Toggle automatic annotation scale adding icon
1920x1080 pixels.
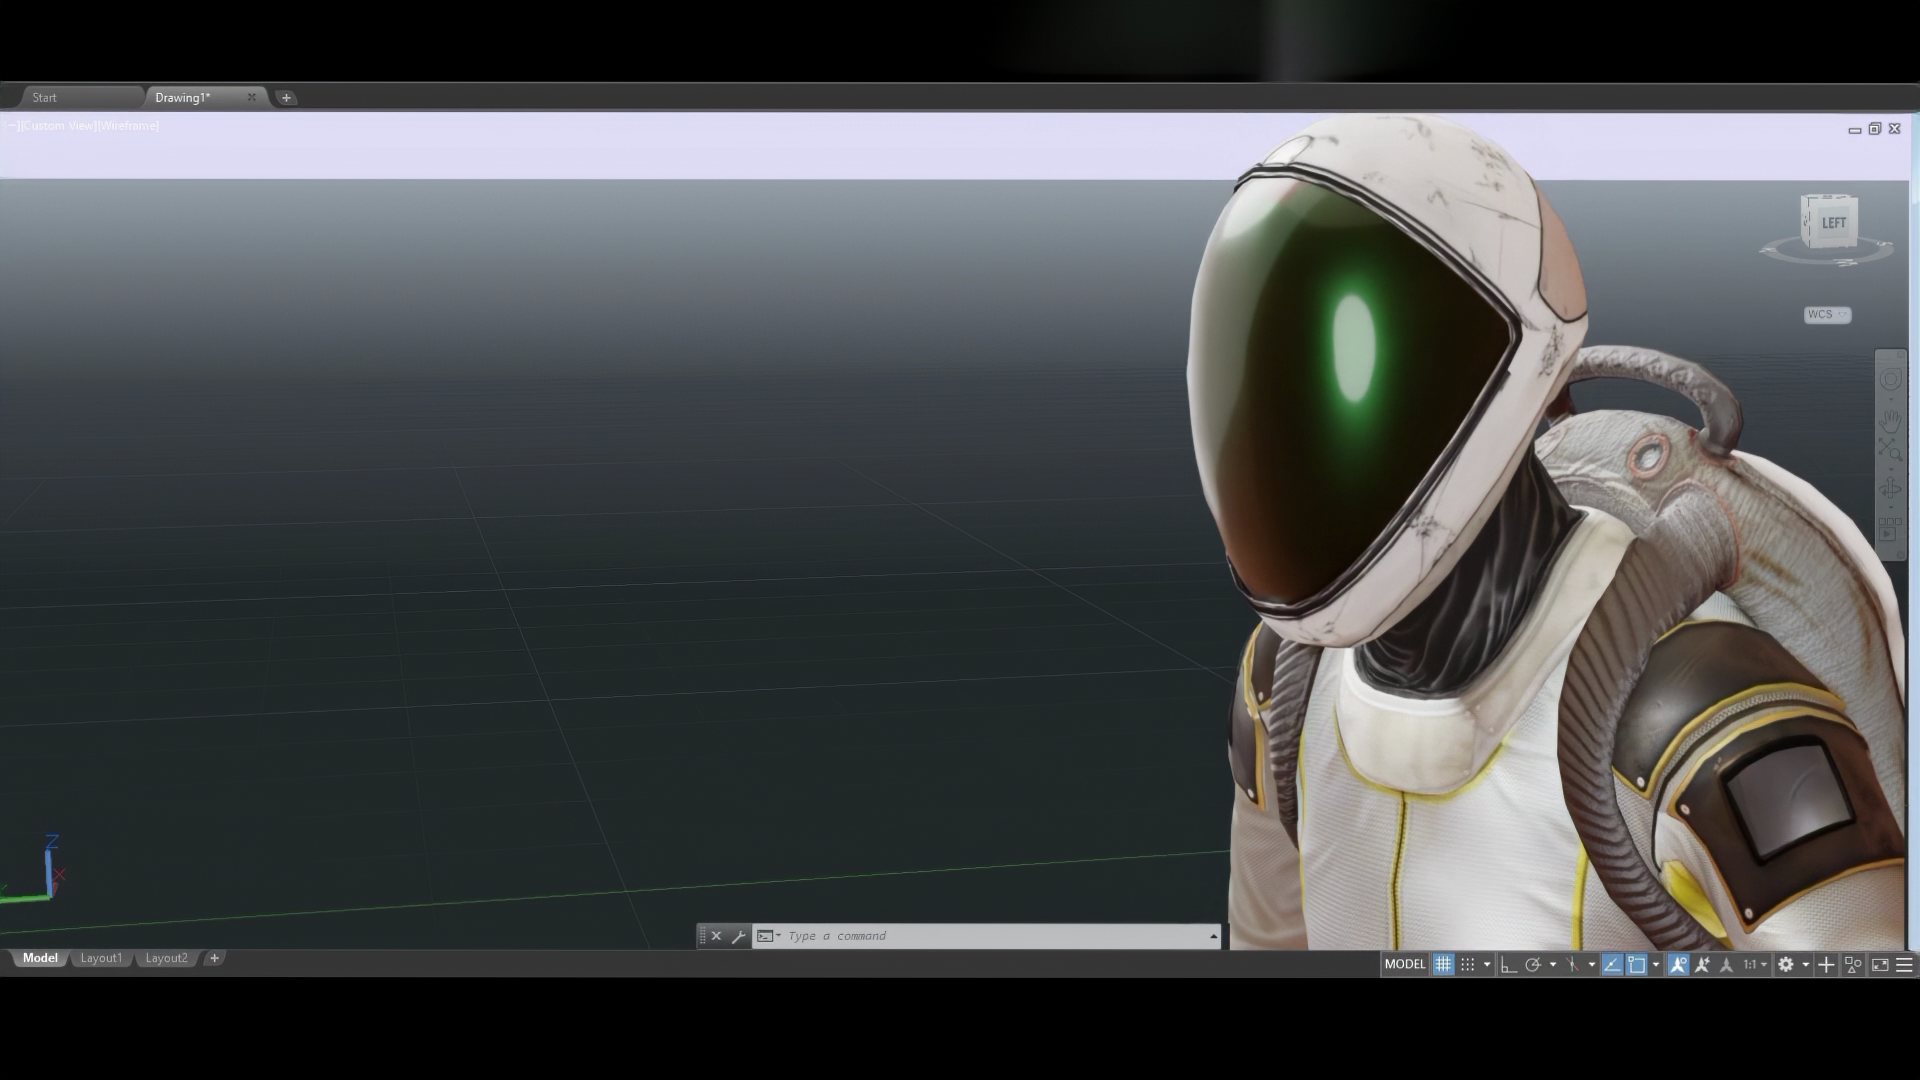pyautogui.click(x=1702, y=964)
